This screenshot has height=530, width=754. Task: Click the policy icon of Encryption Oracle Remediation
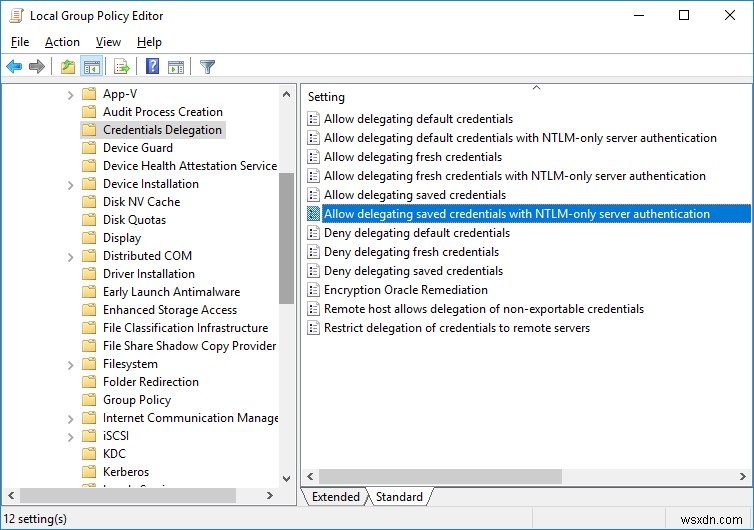[x=314, y=290]
